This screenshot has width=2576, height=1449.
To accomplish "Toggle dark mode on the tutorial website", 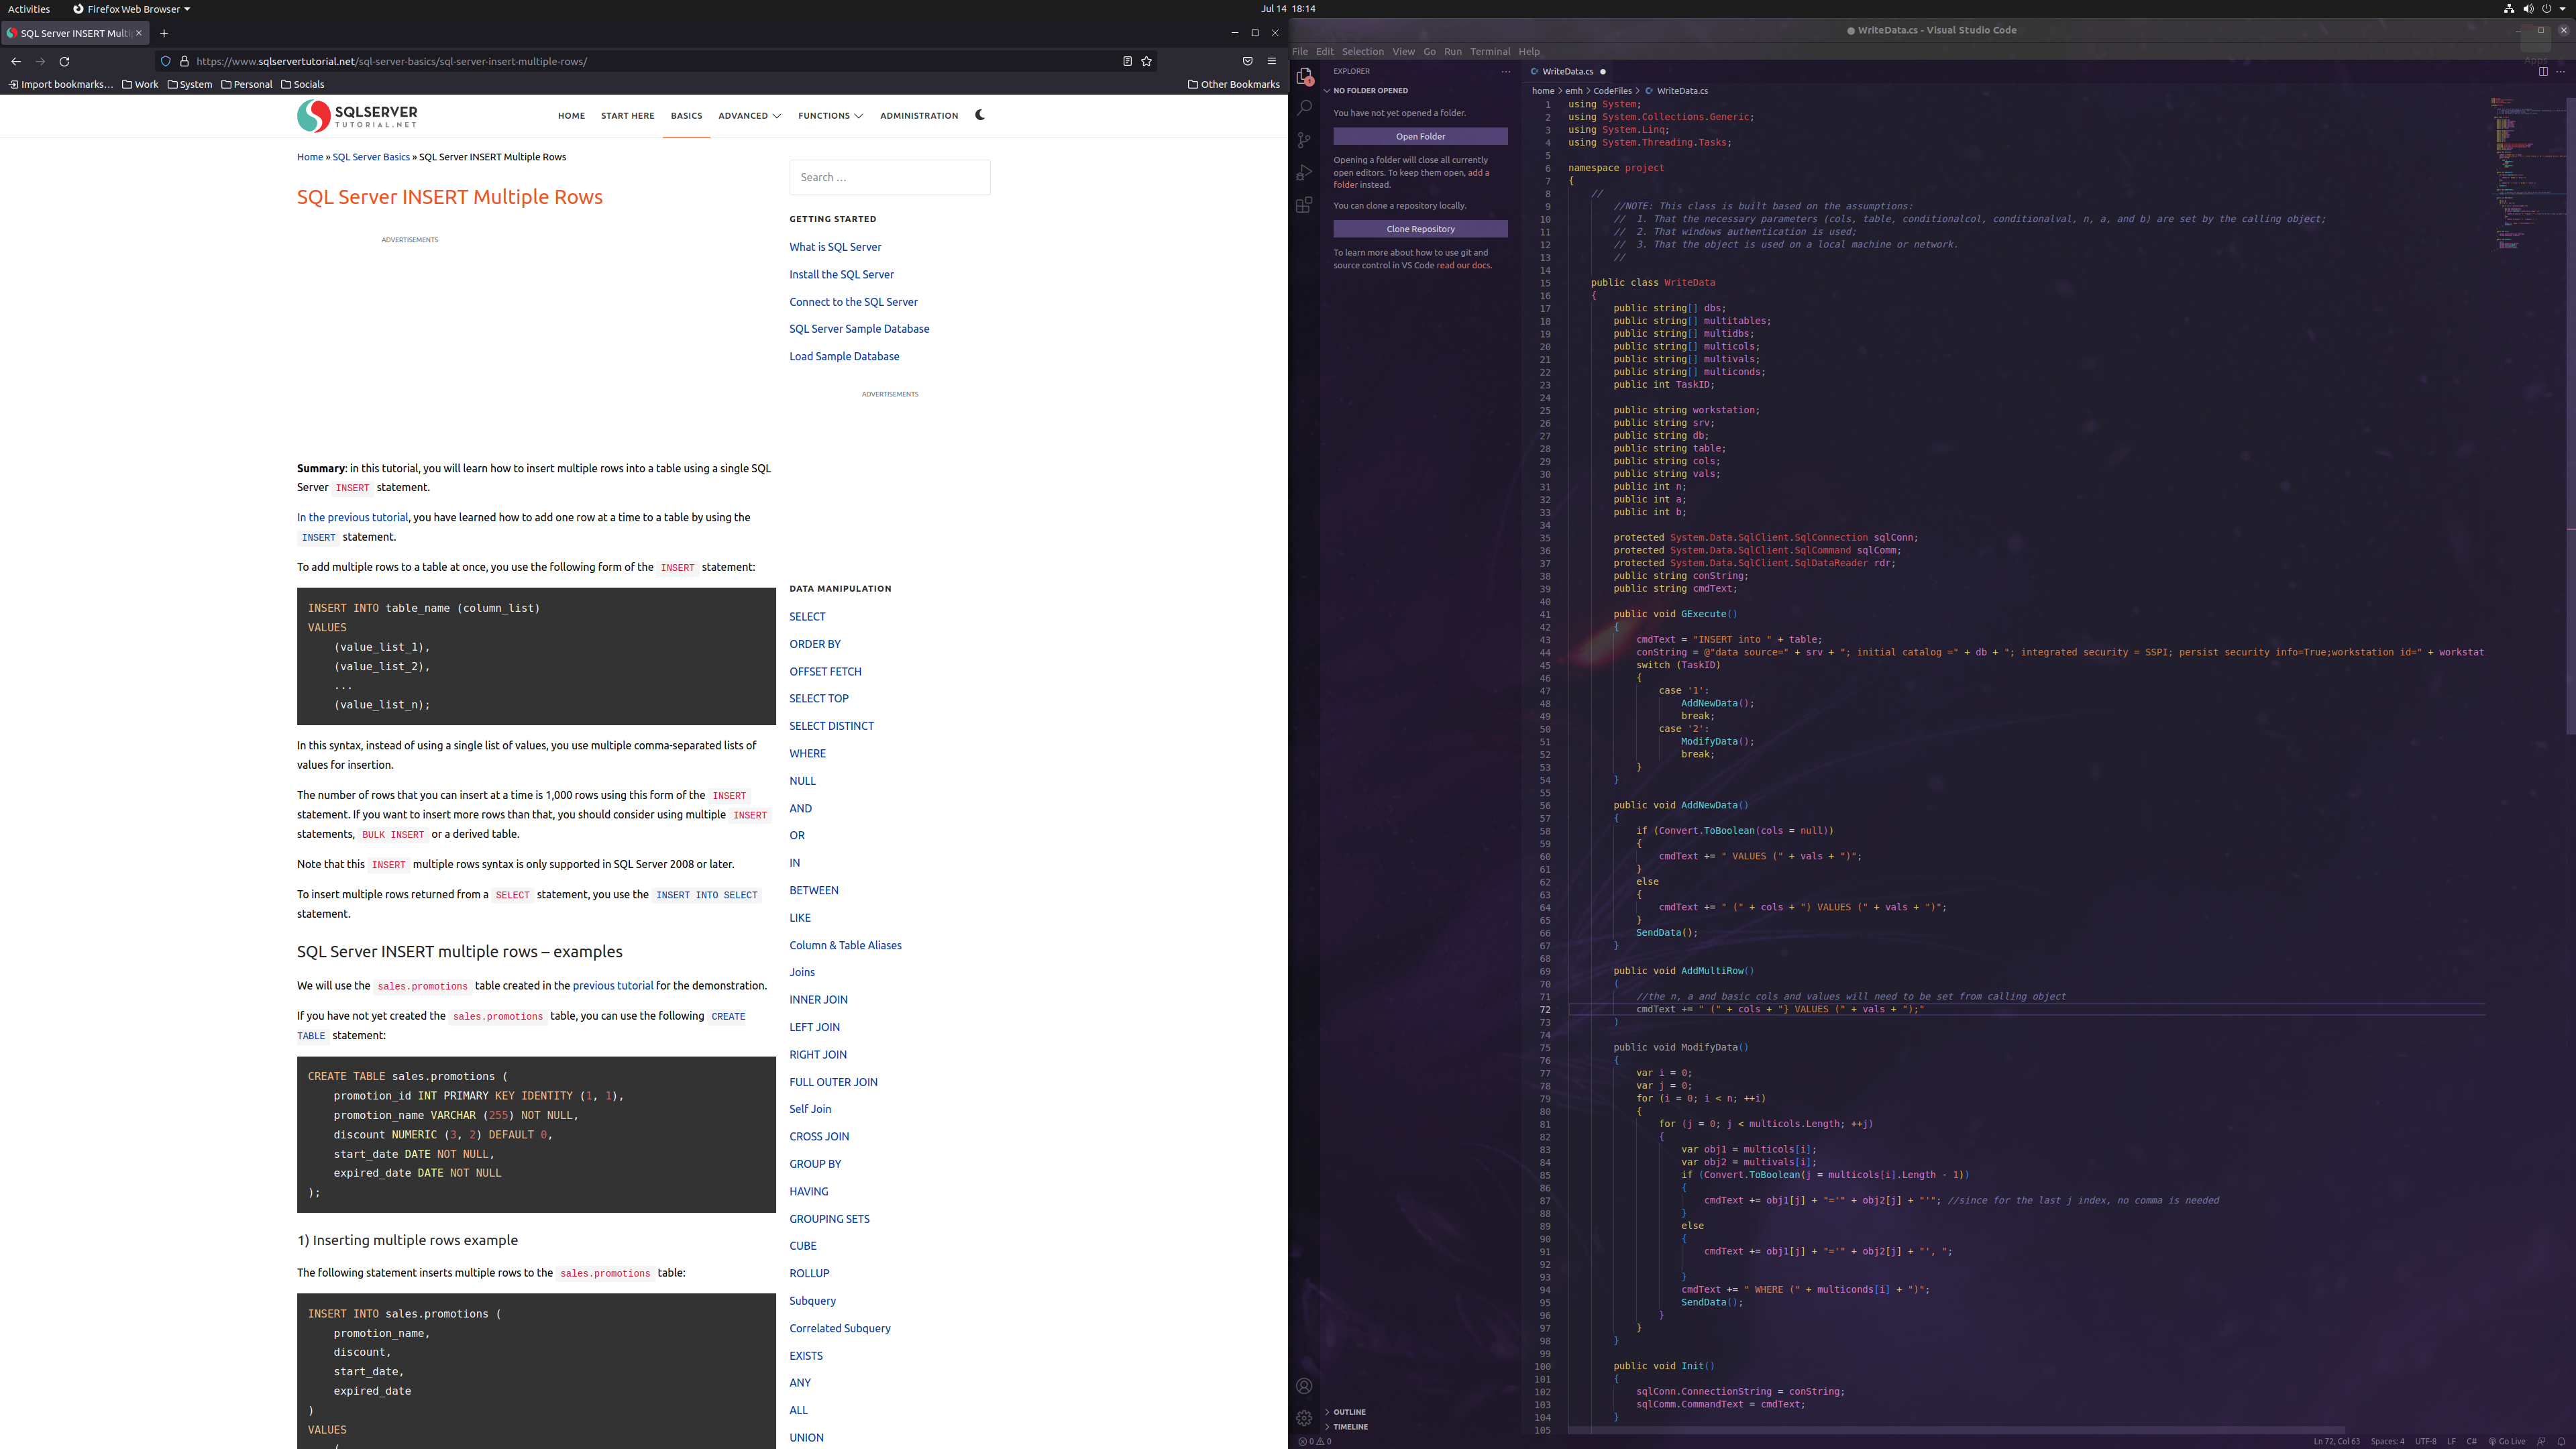I will [x=980, y=115].
